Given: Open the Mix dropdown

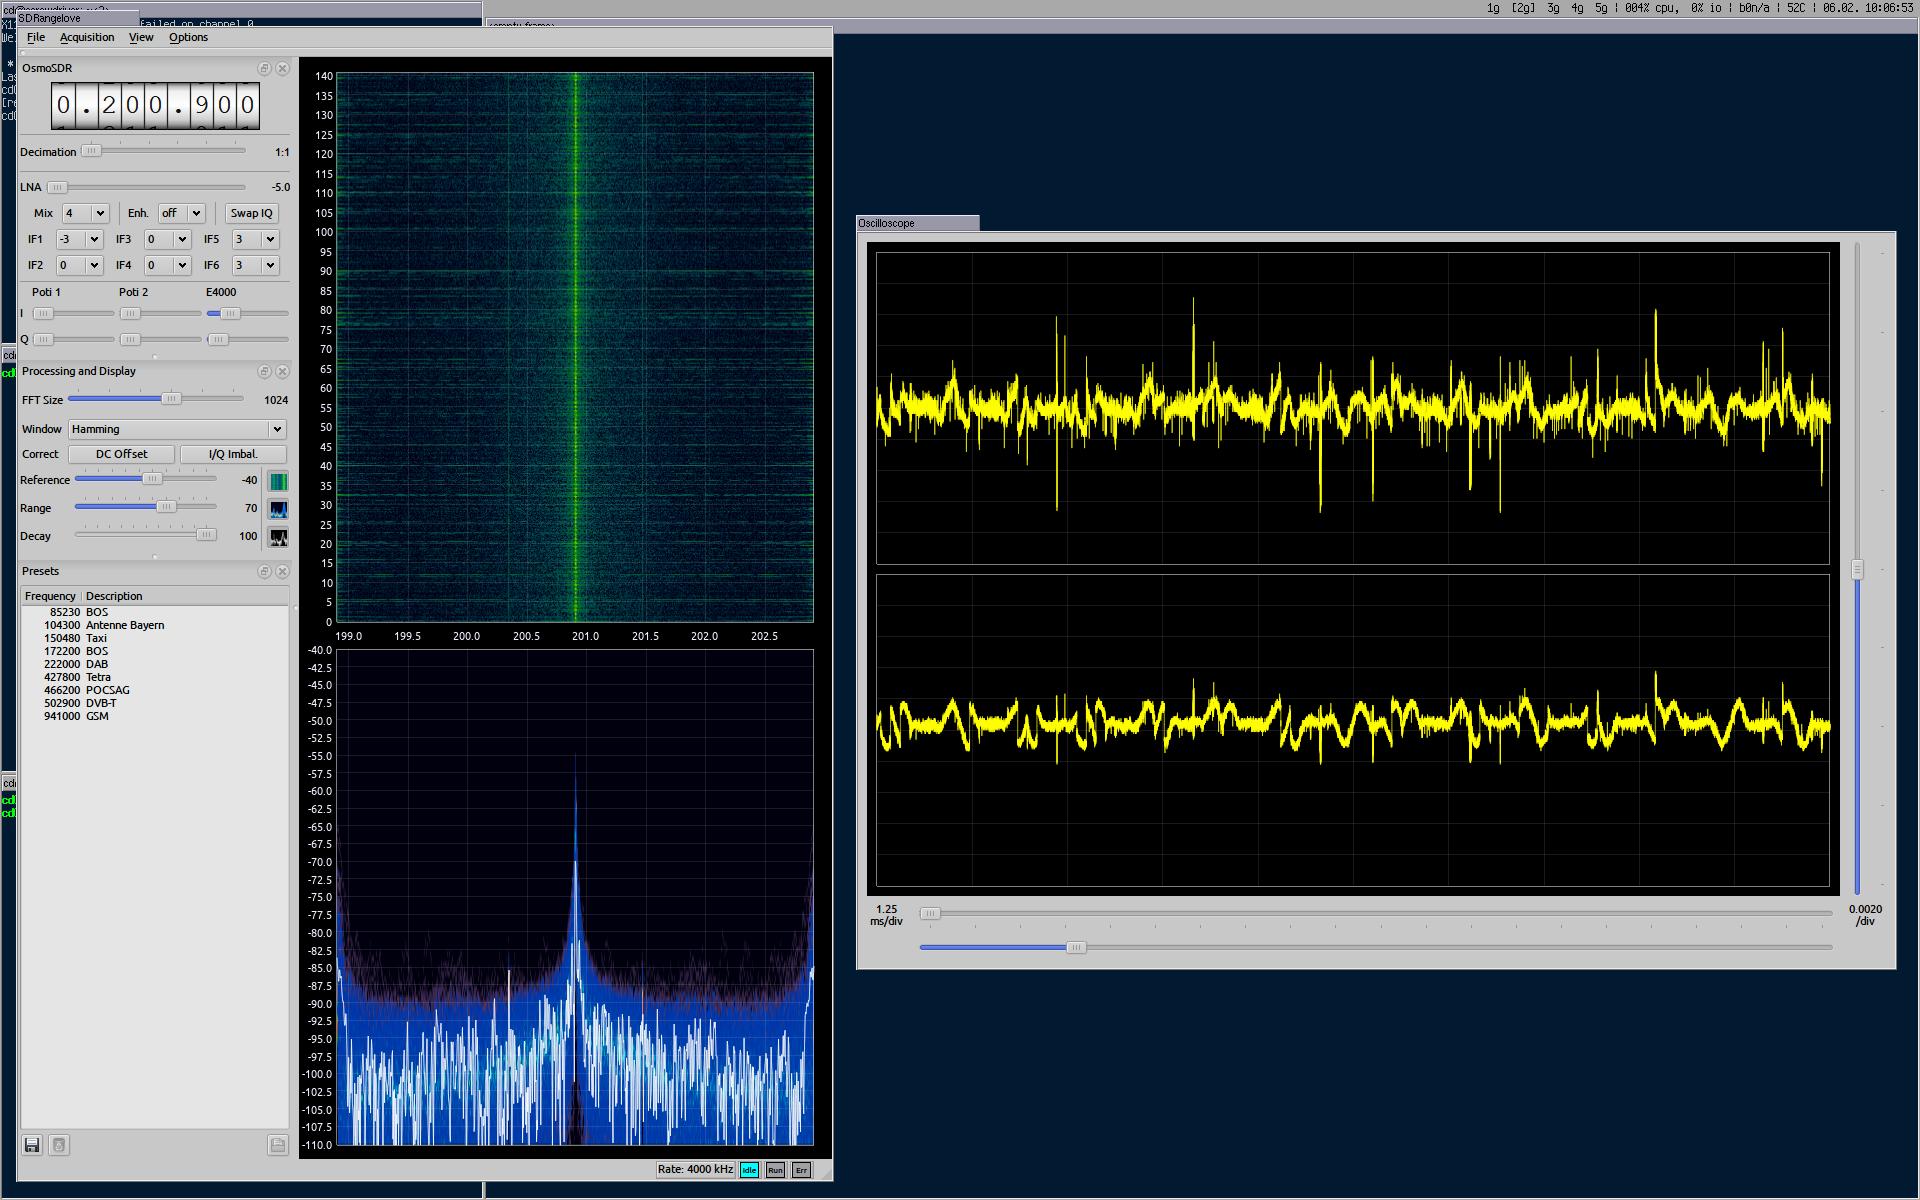Looking at the screenshot, I should tap(85, 213).
